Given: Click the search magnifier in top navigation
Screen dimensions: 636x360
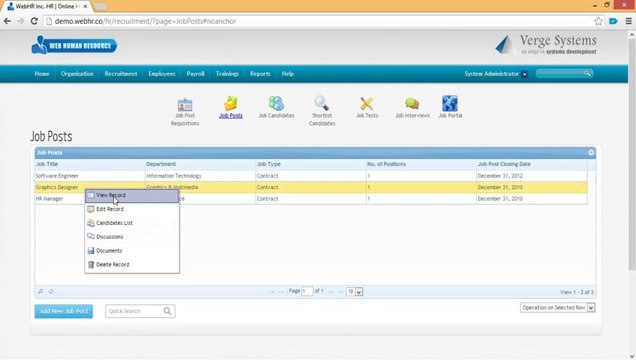Looking at the screenshot, I should (x=587, y=73).
